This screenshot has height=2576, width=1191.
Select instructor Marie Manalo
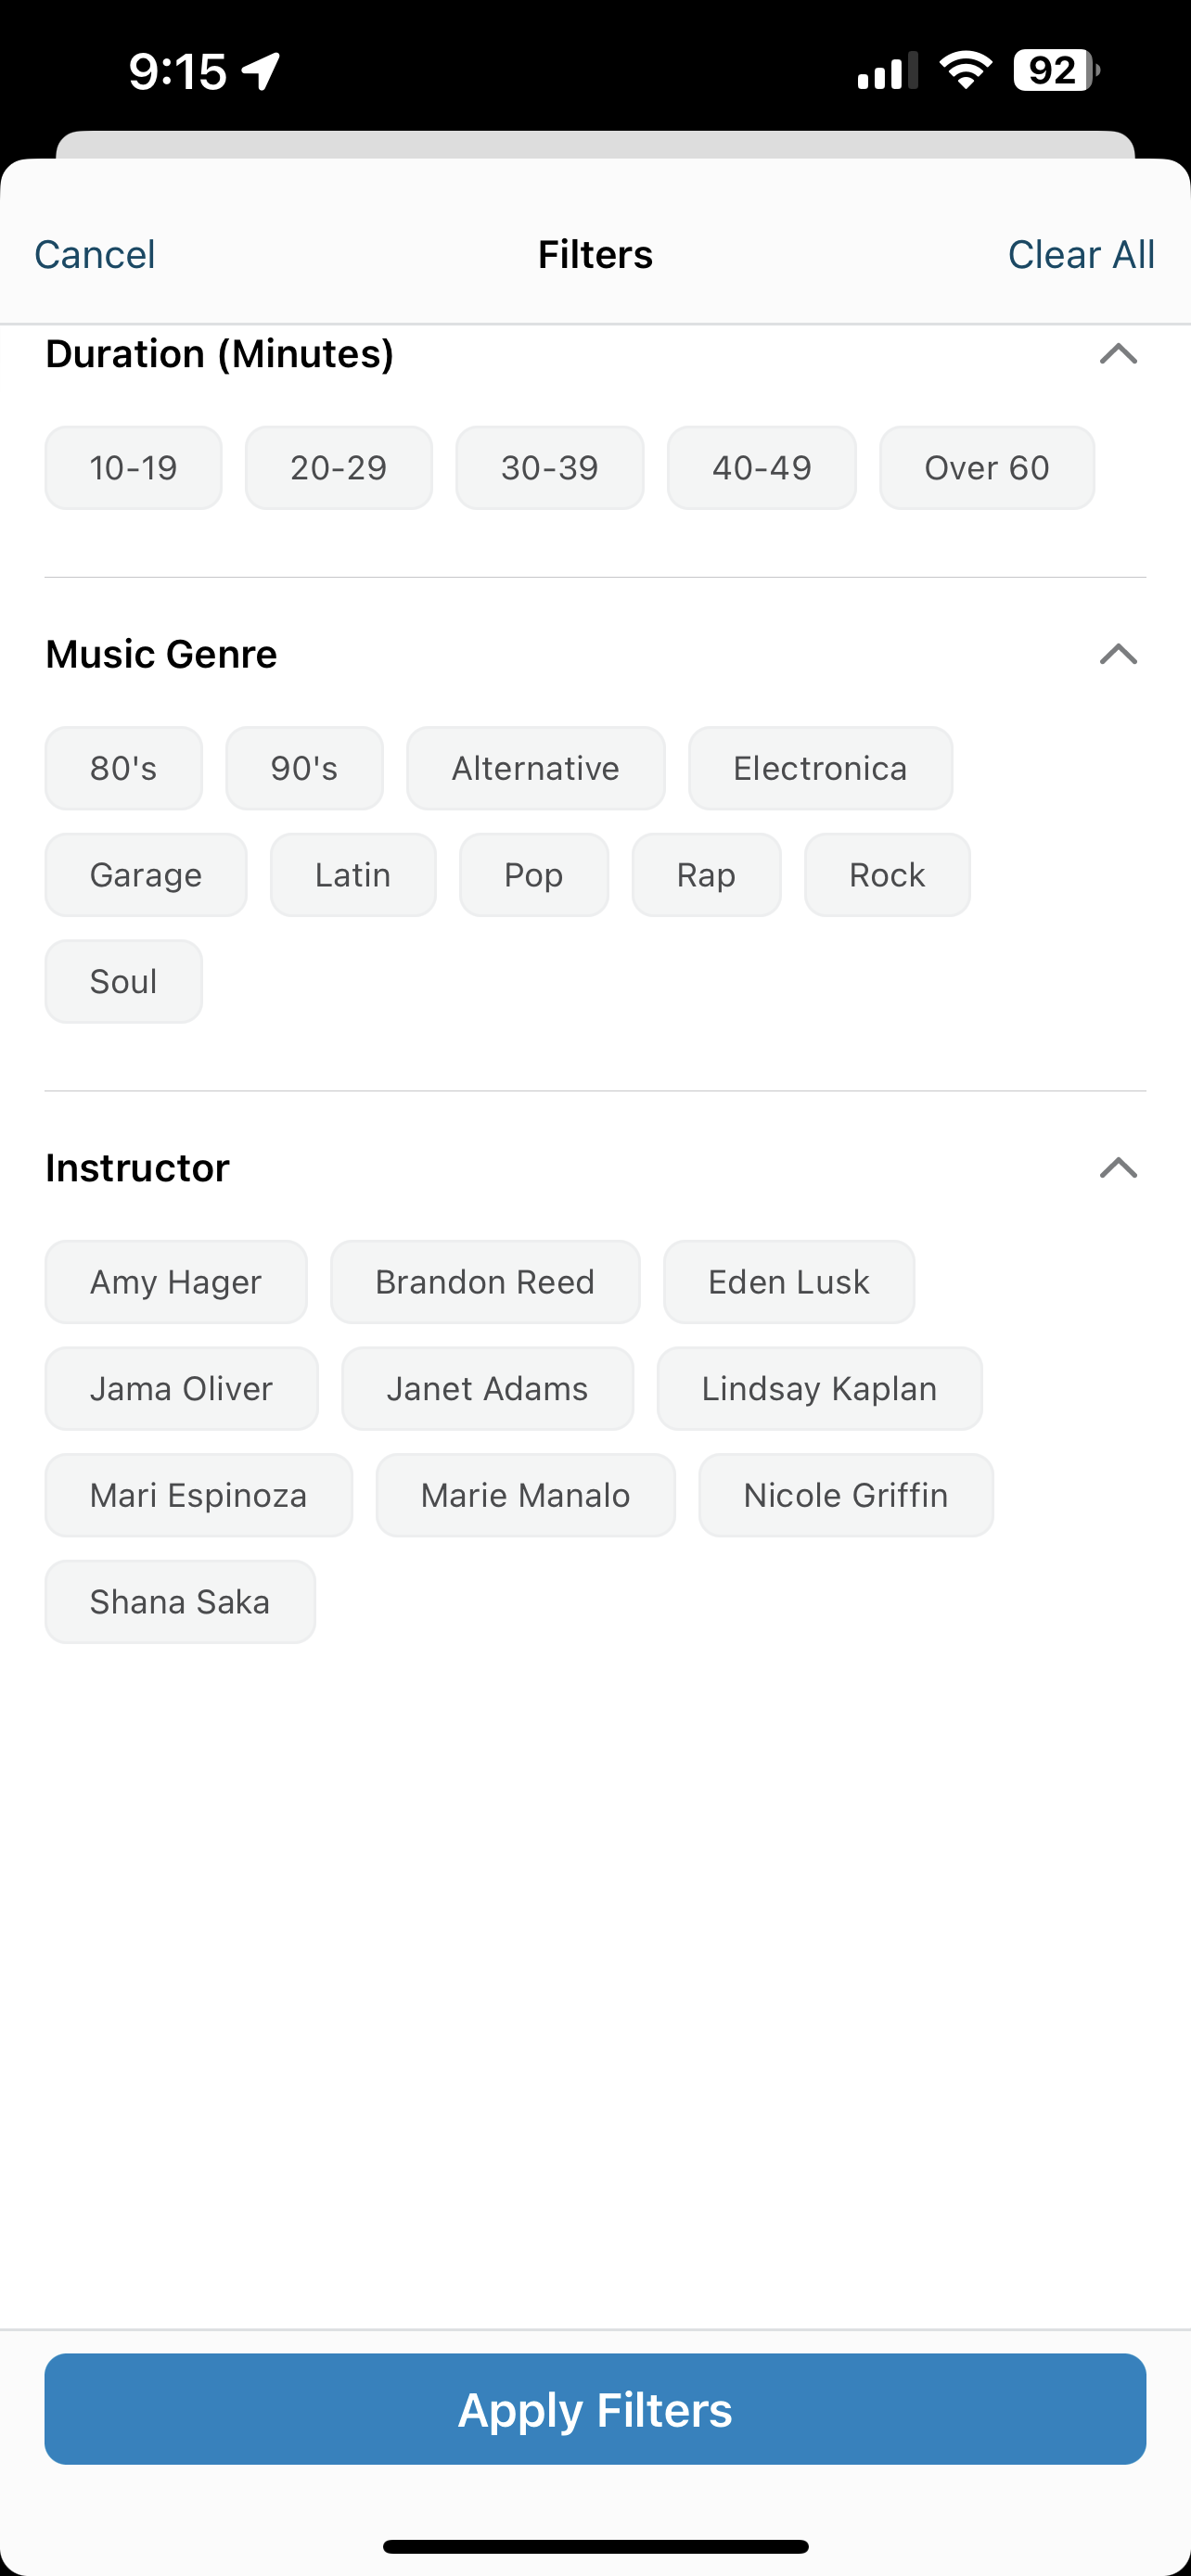point(525,1496)
